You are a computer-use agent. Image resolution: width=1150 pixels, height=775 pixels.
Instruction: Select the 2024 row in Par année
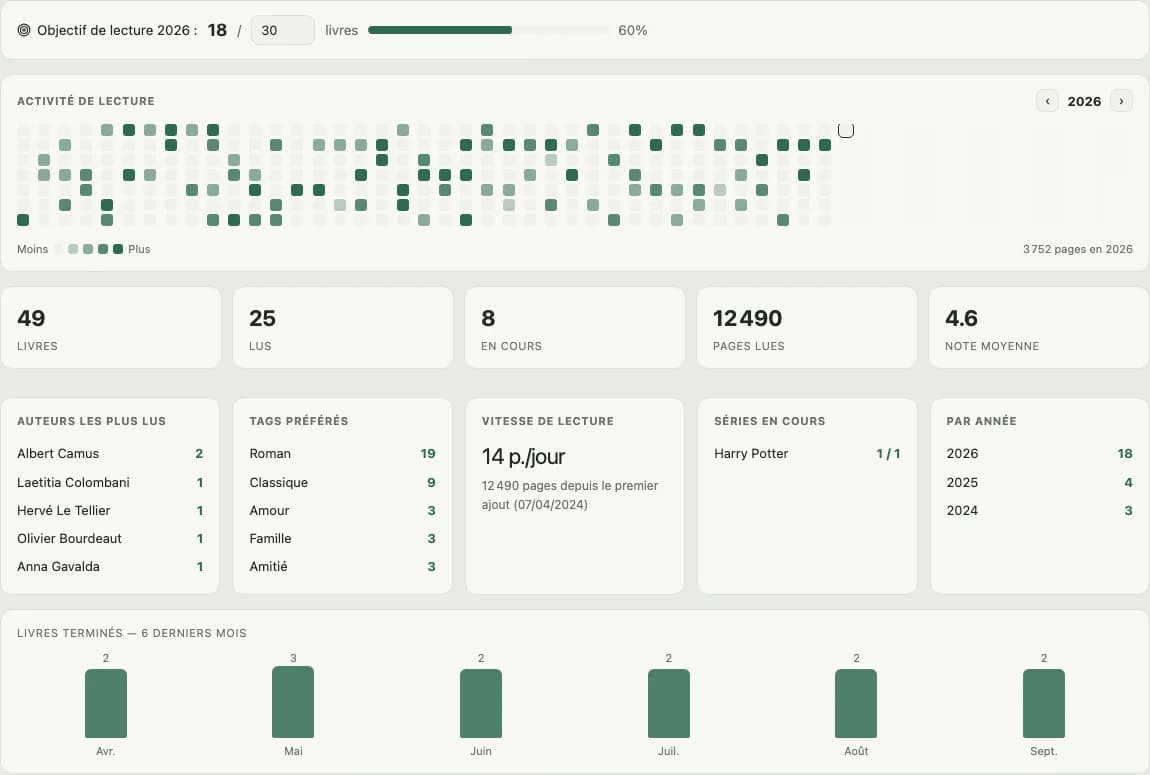coord(1039,510)
